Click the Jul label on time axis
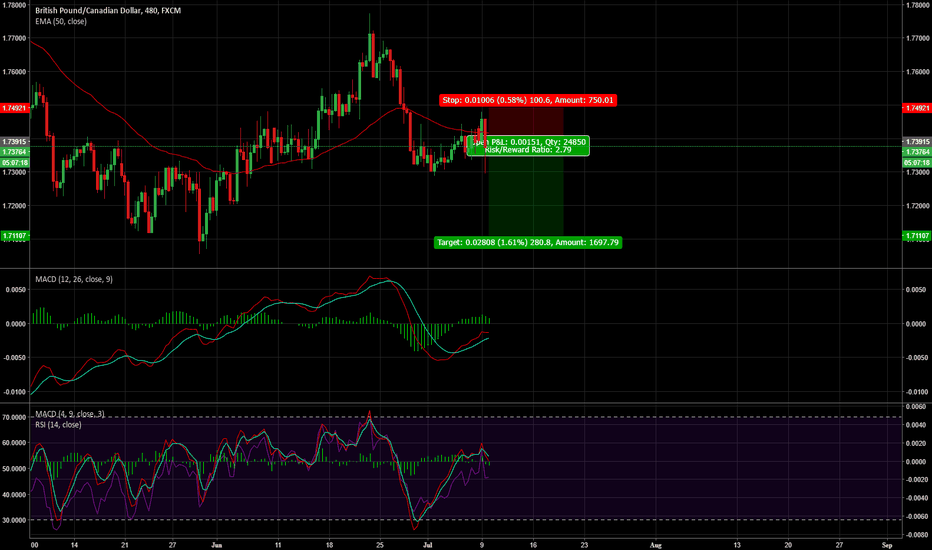The height and width of the screenshot is (550, 932). click(x=426, y=545)
